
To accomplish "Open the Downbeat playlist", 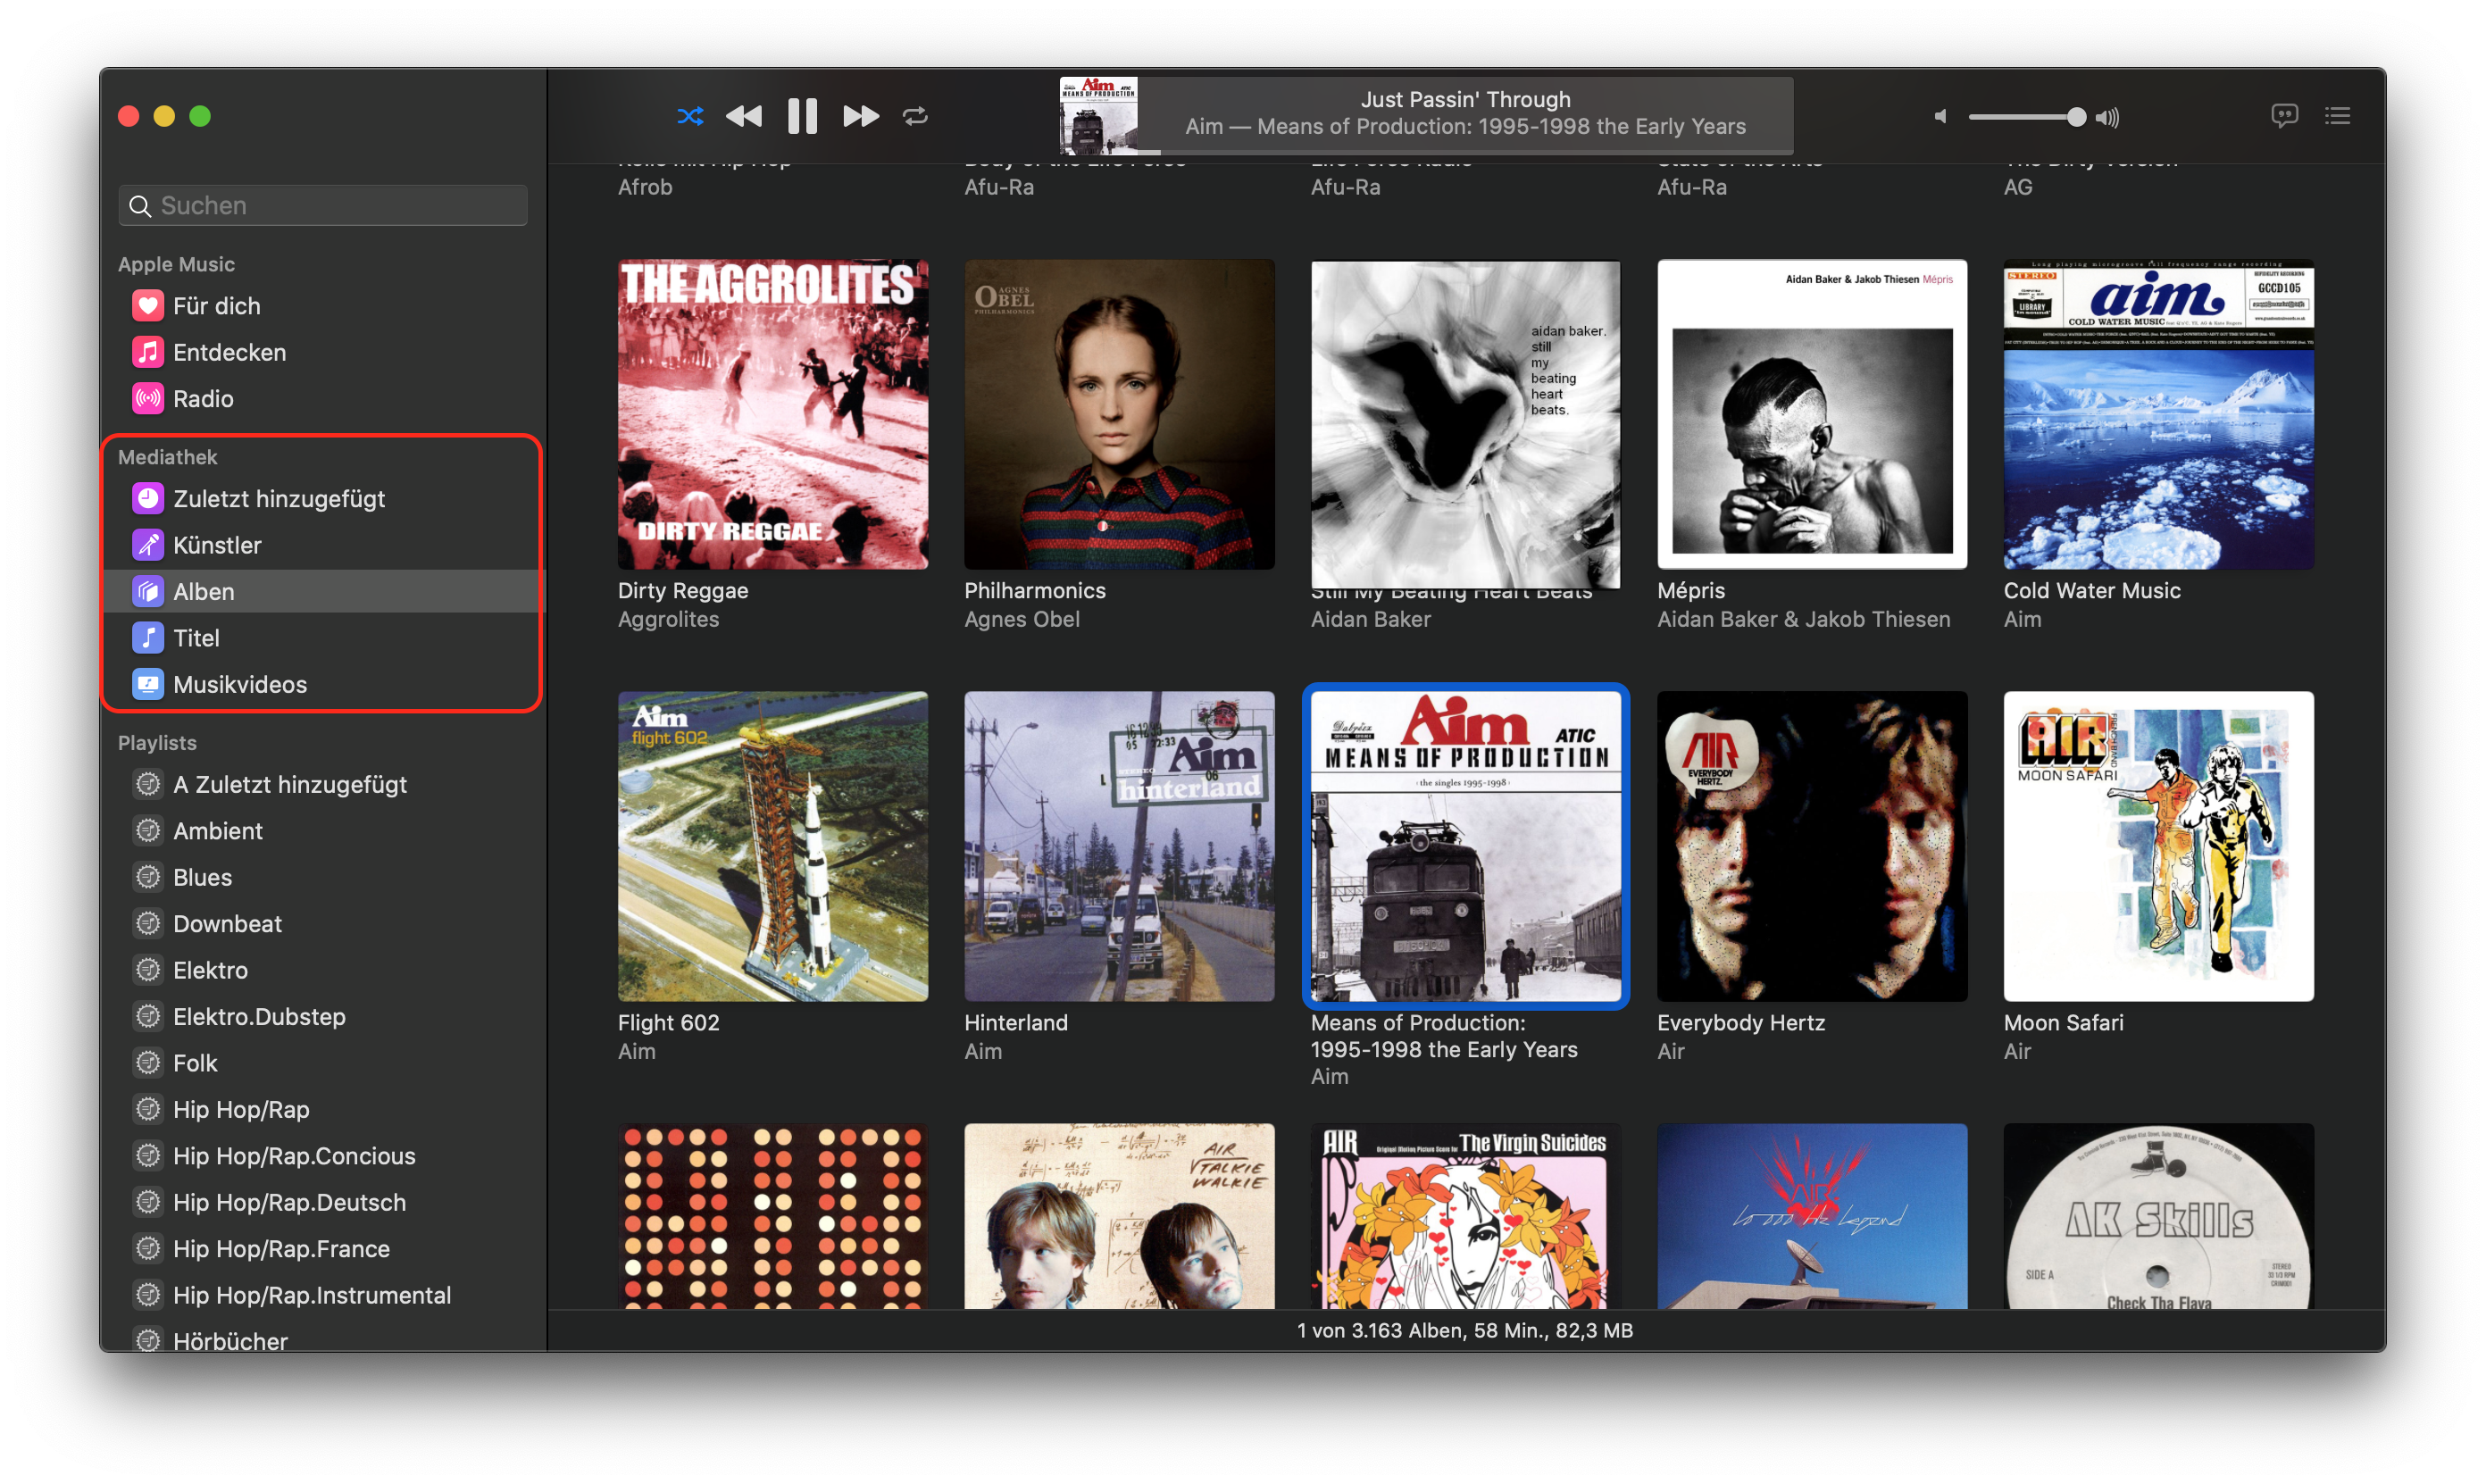I will coord(227,924).
